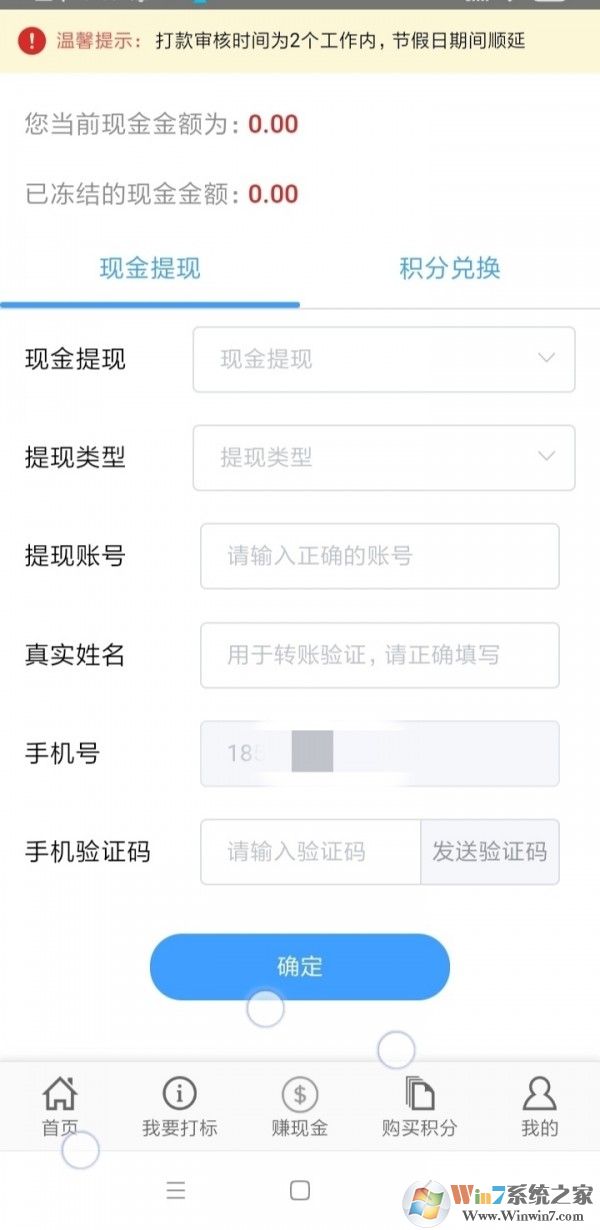The width and height of the screenshot is (600, 1230).
Task: Open the 现金提现 withdrawal method dropdown
Action: coord(384,360)
